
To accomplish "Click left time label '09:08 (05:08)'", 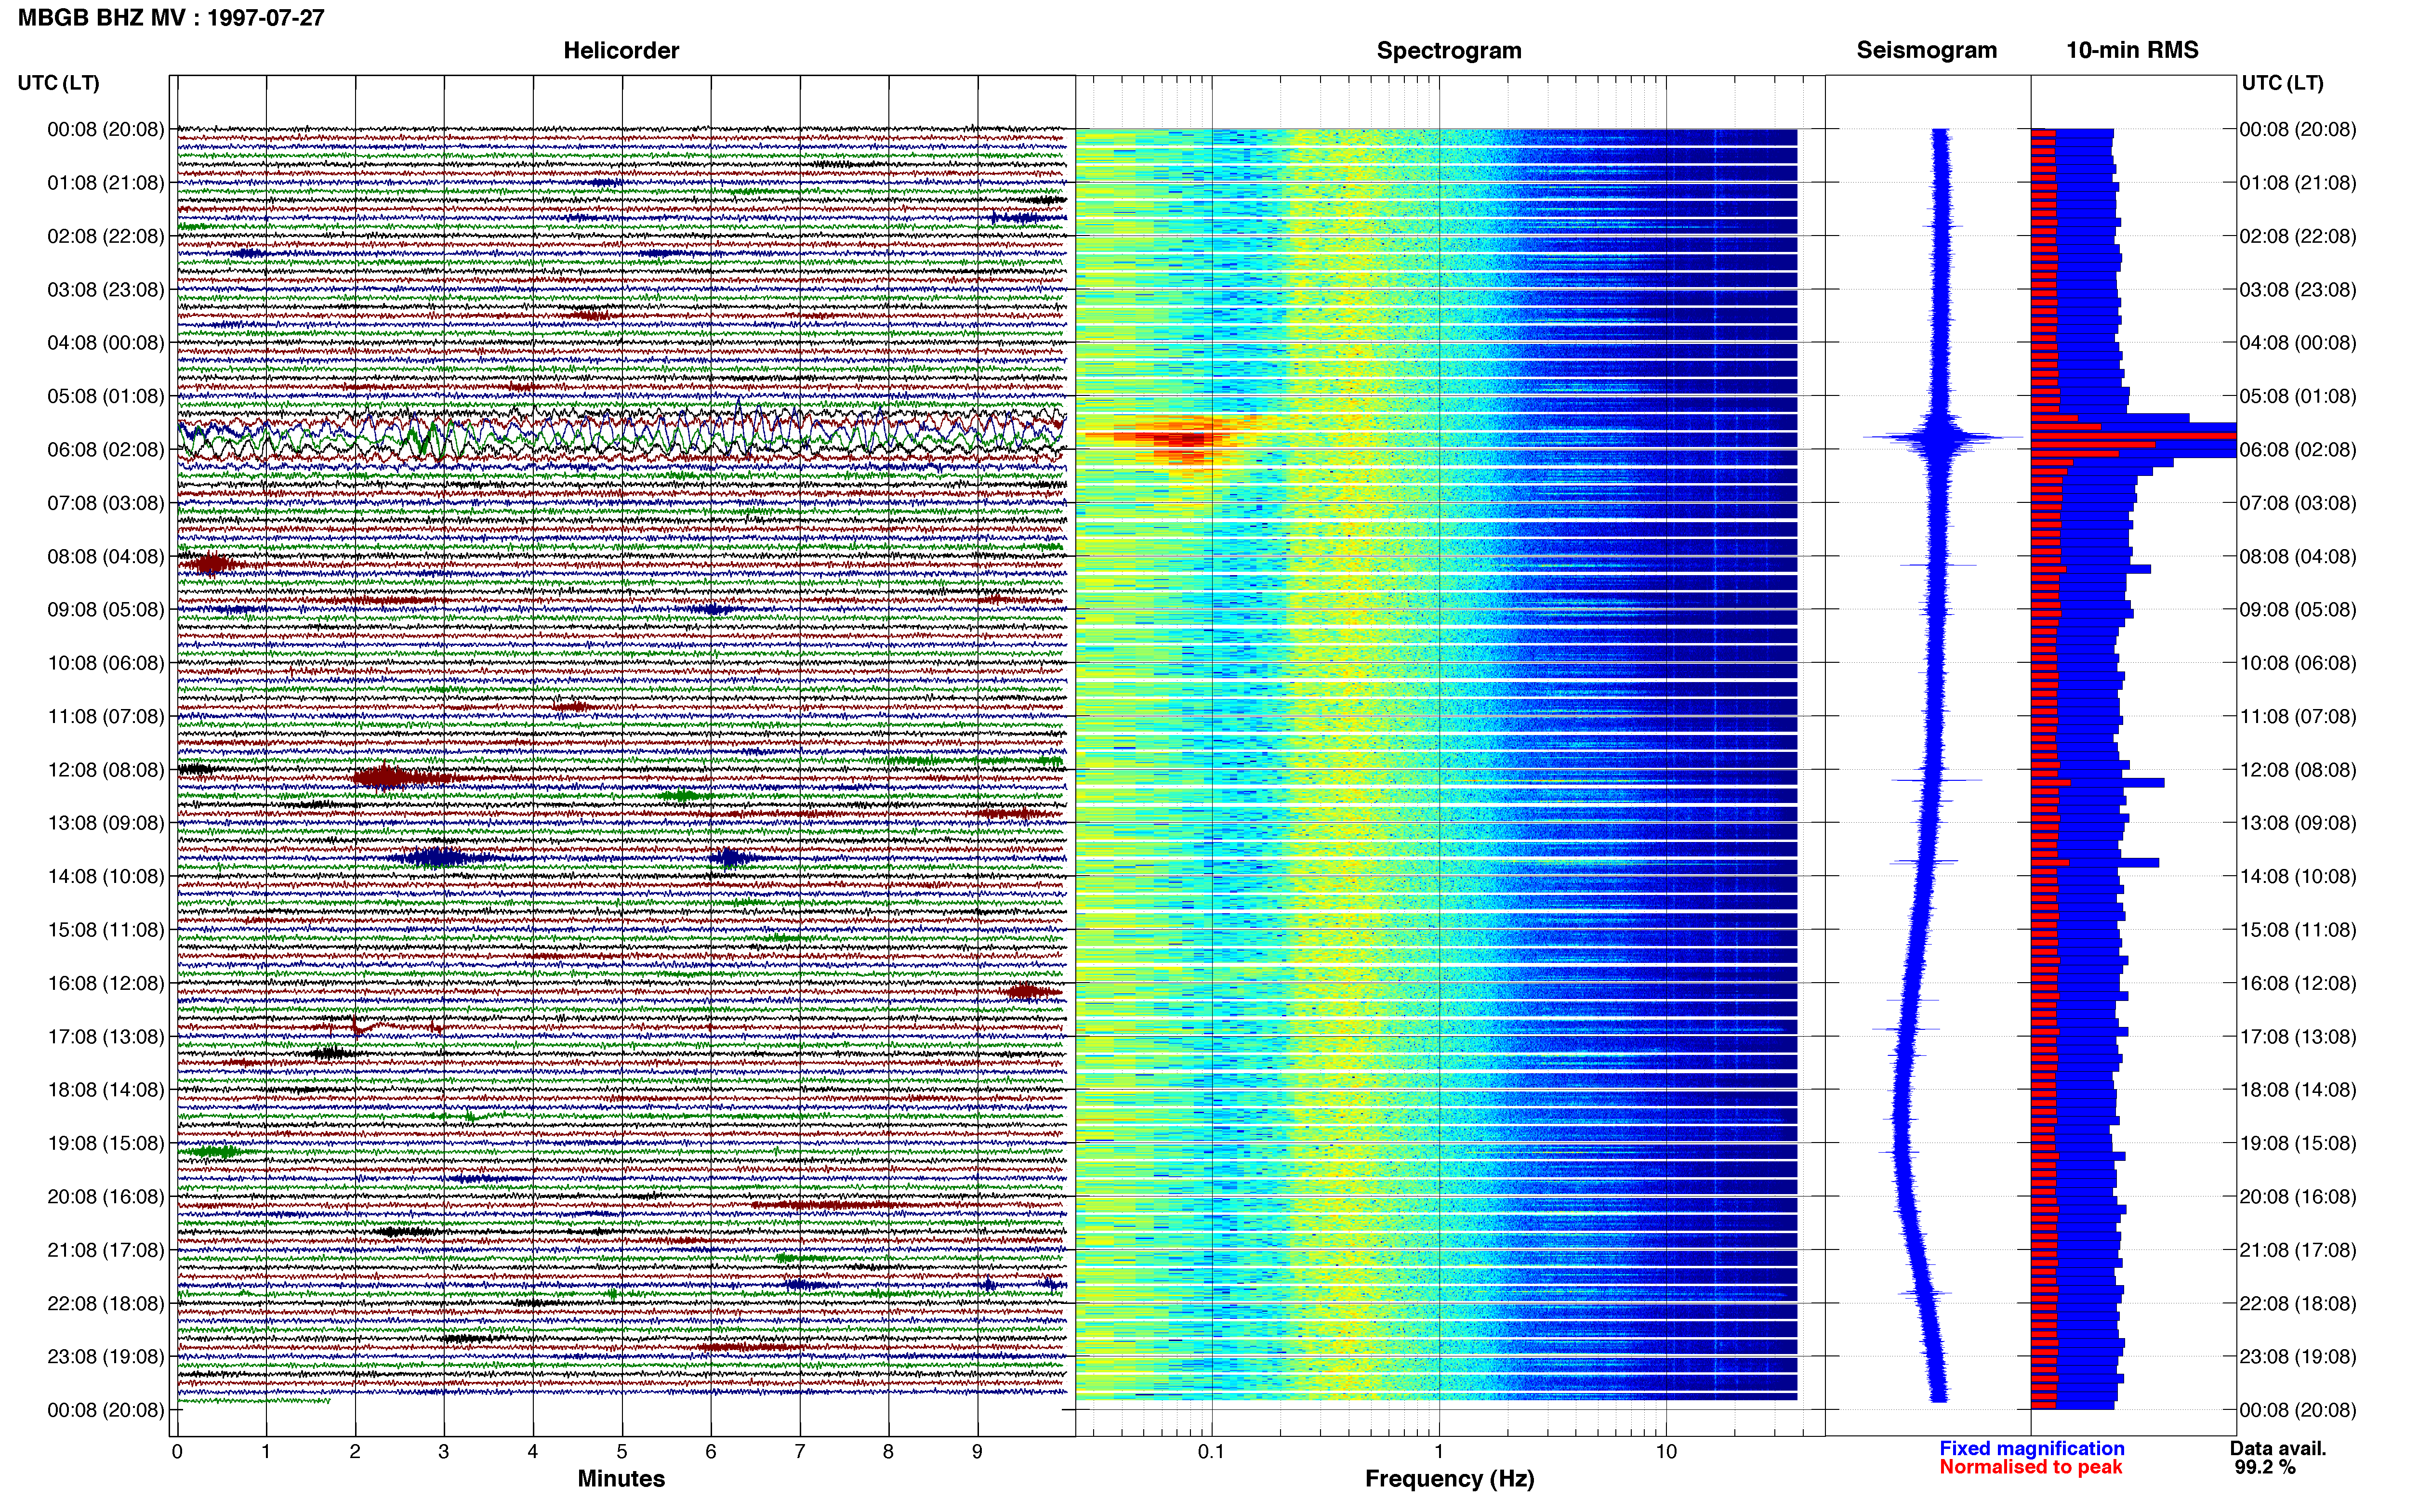I will tap(106, 610).
